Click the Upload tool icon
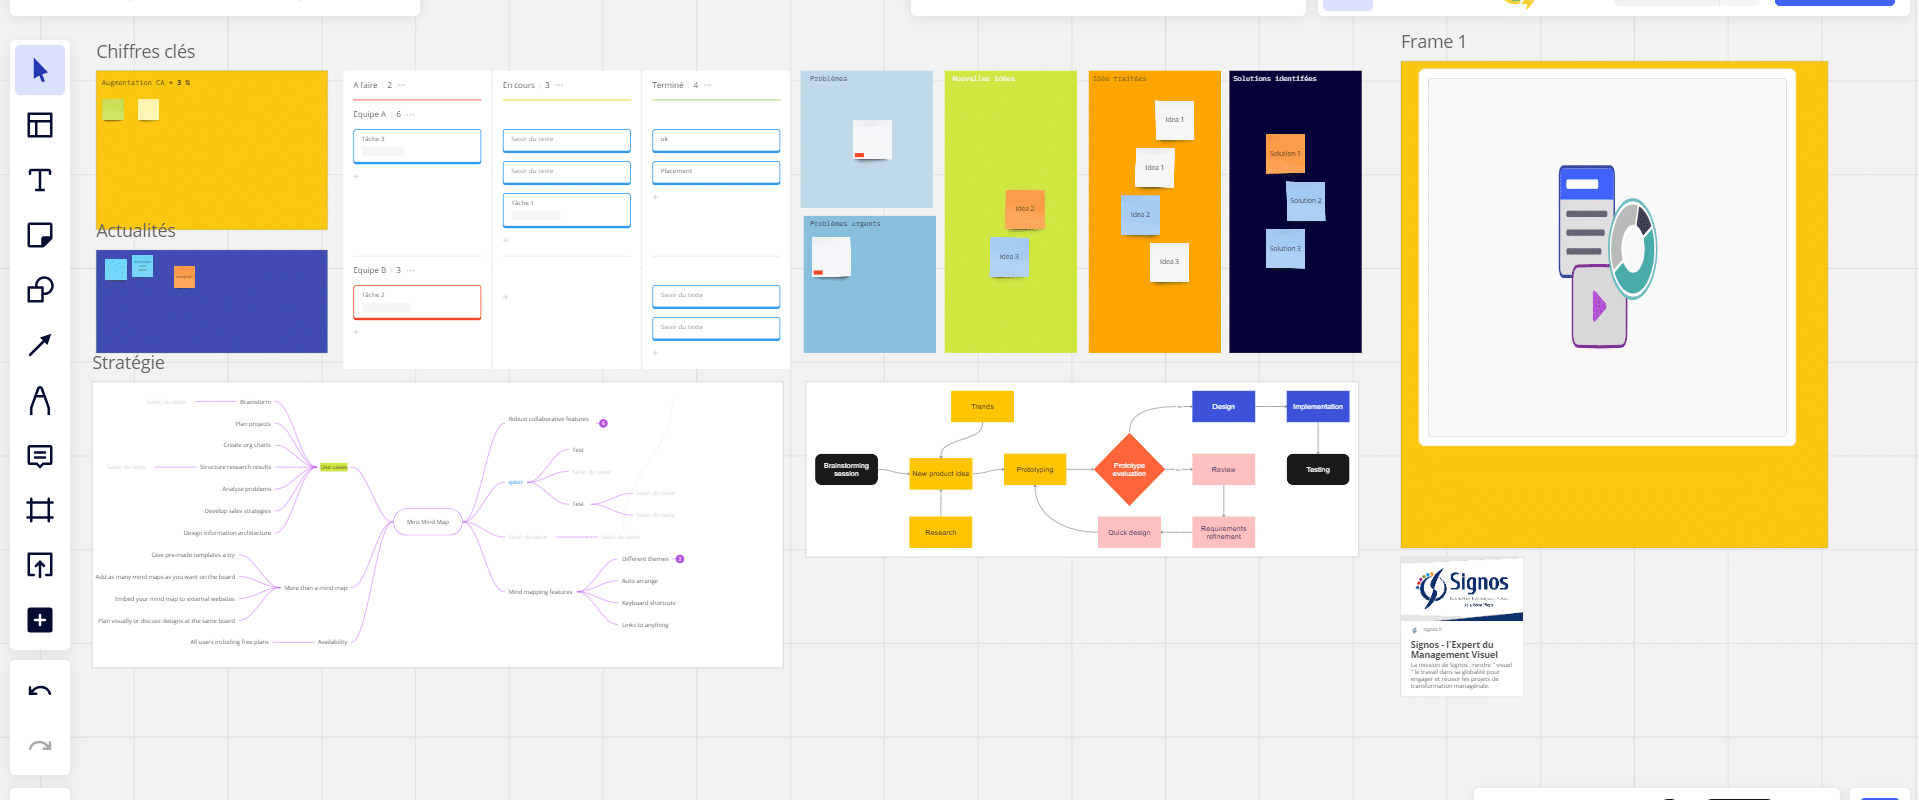 (40, 565)
